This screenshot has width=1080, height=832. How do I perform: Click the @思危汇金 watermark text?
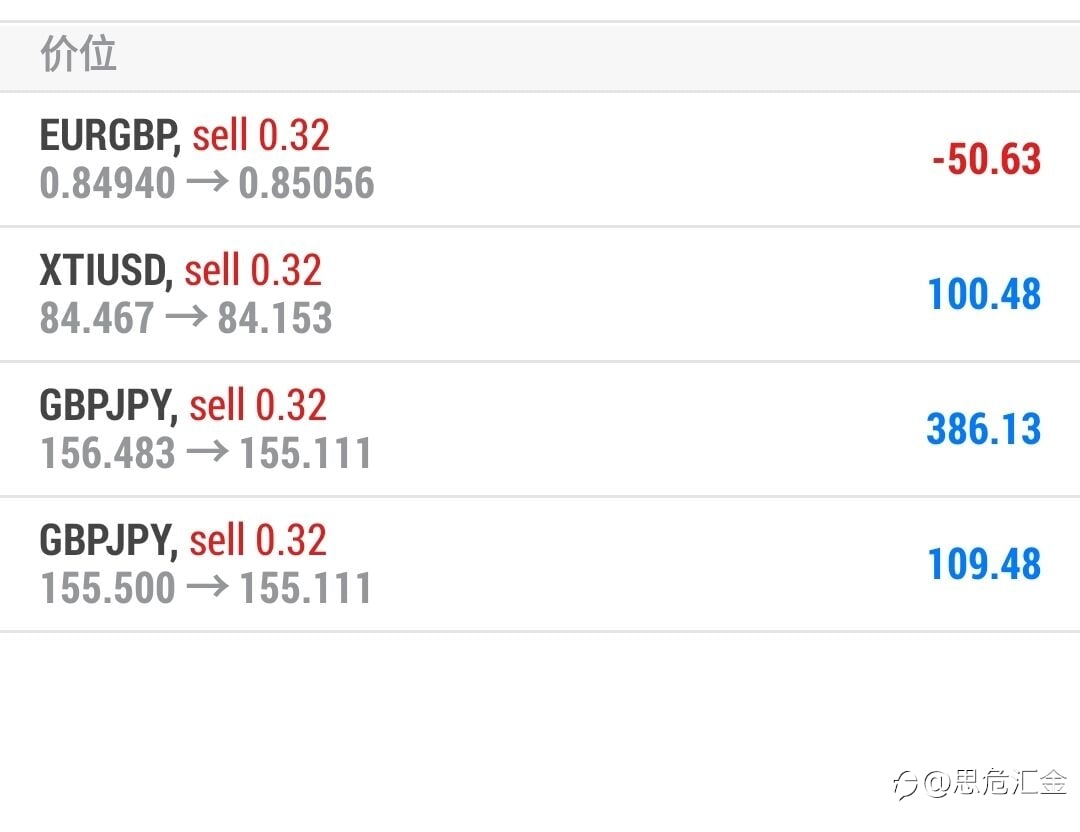pyautogui.click(x=995, y=782)
